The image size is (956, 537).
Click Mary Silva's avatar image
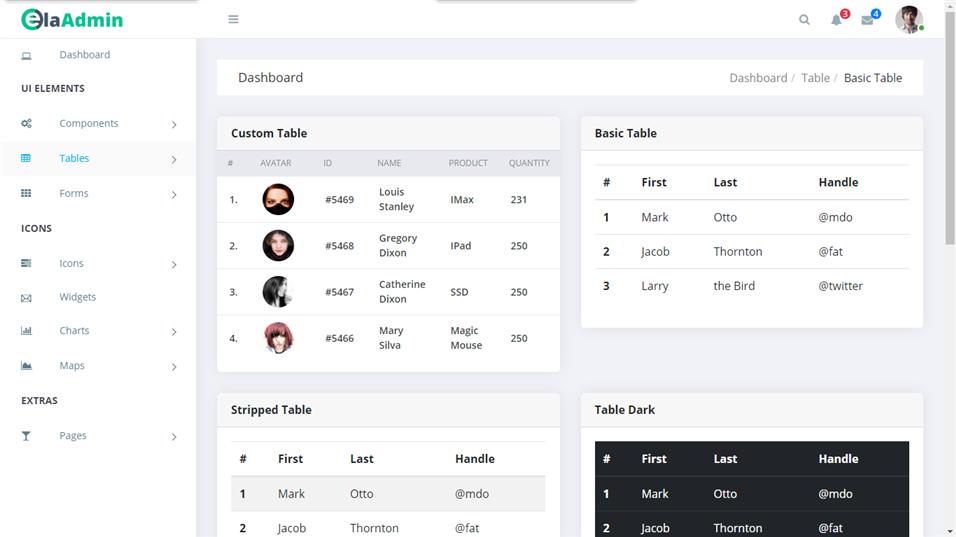pos(278,338)
